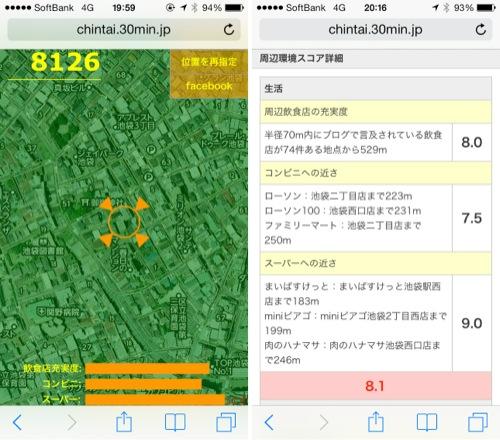Screen dimensions: 500x440
Task: Open bookmarks in the left browser toolbar
Action: pos(175,423)
